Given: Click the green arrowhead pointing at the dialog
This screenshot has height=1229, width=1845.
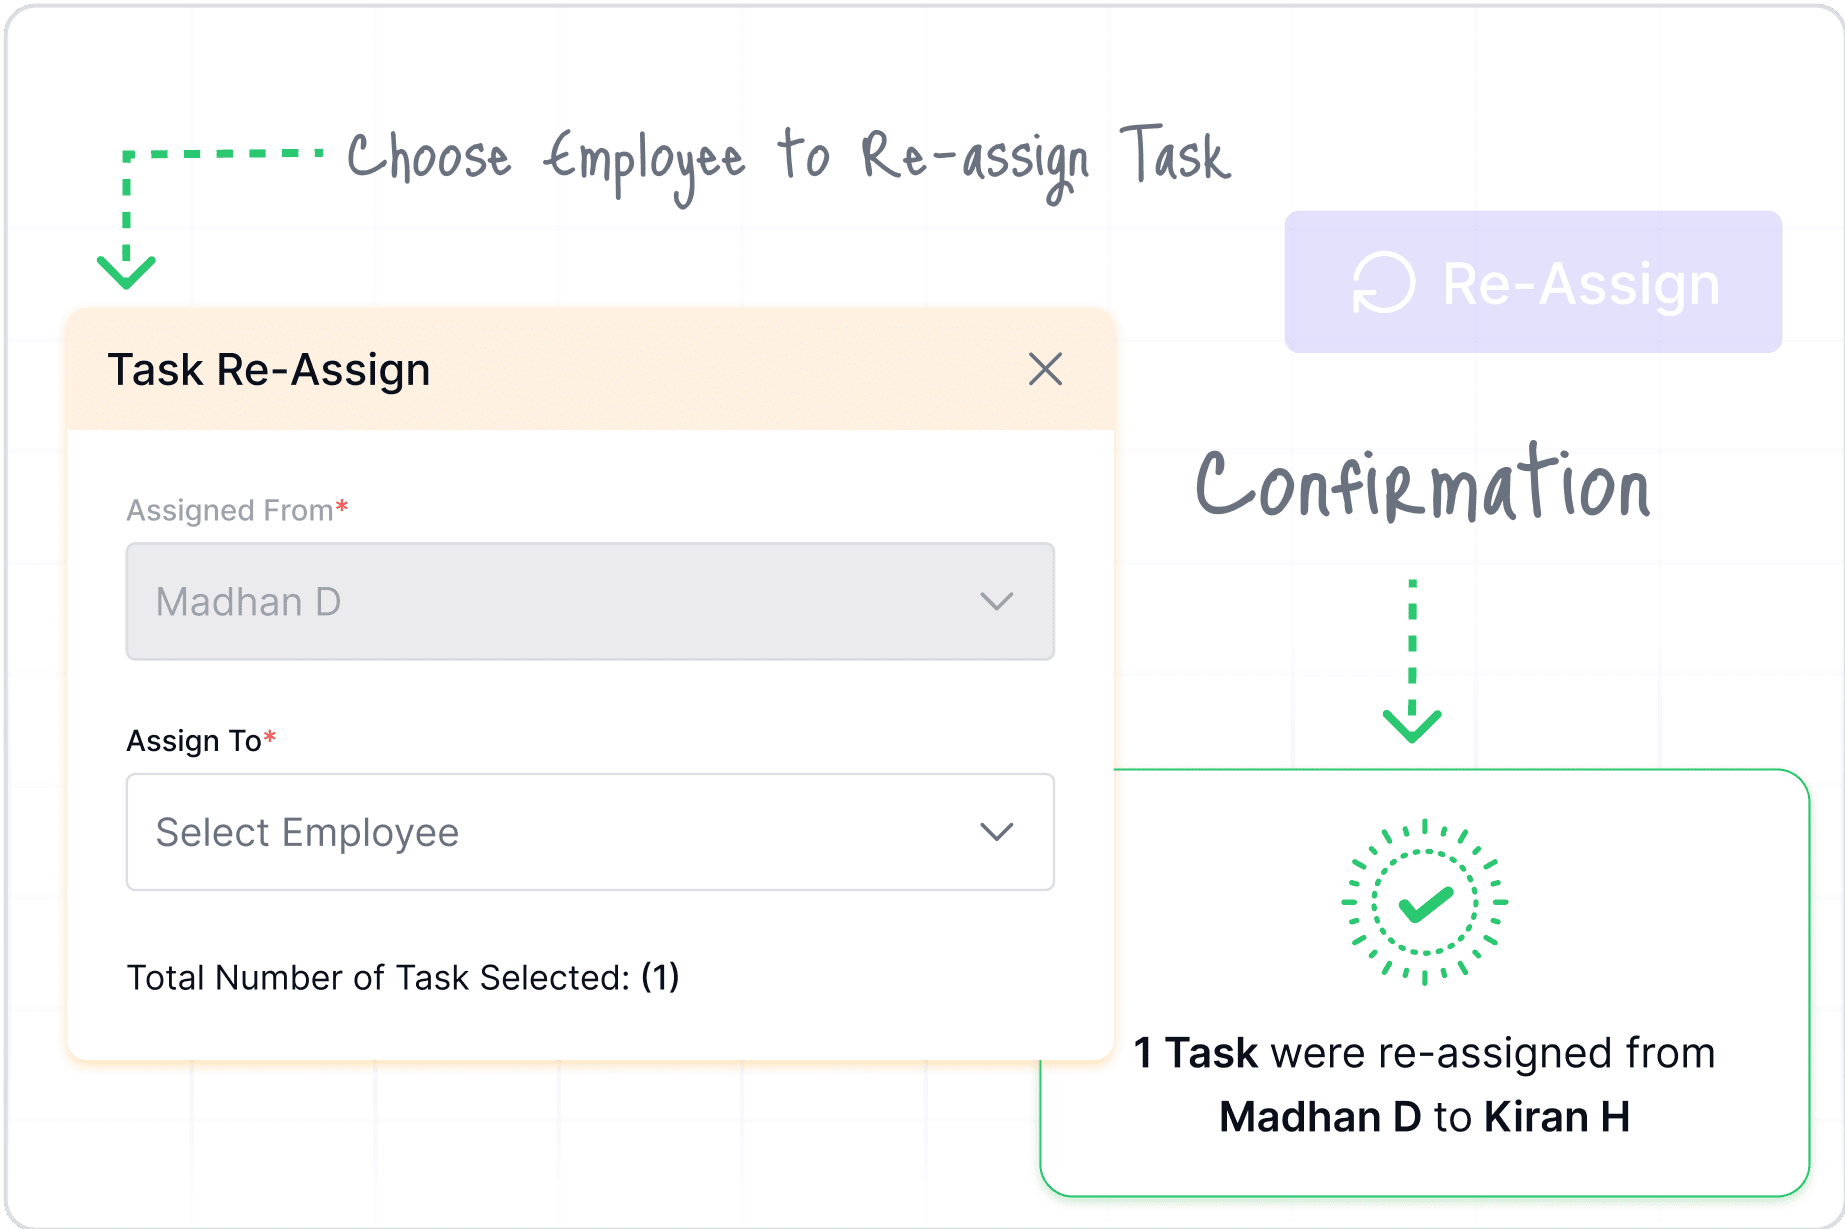Looking at the screenshot, I should click(x=126, y=272).
